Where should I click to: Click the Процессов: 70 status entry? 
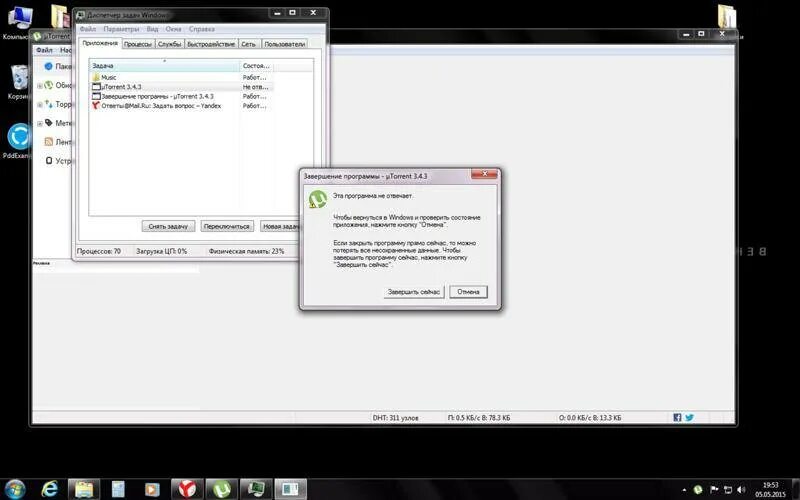pyautogui.click(x=99, y=251)
